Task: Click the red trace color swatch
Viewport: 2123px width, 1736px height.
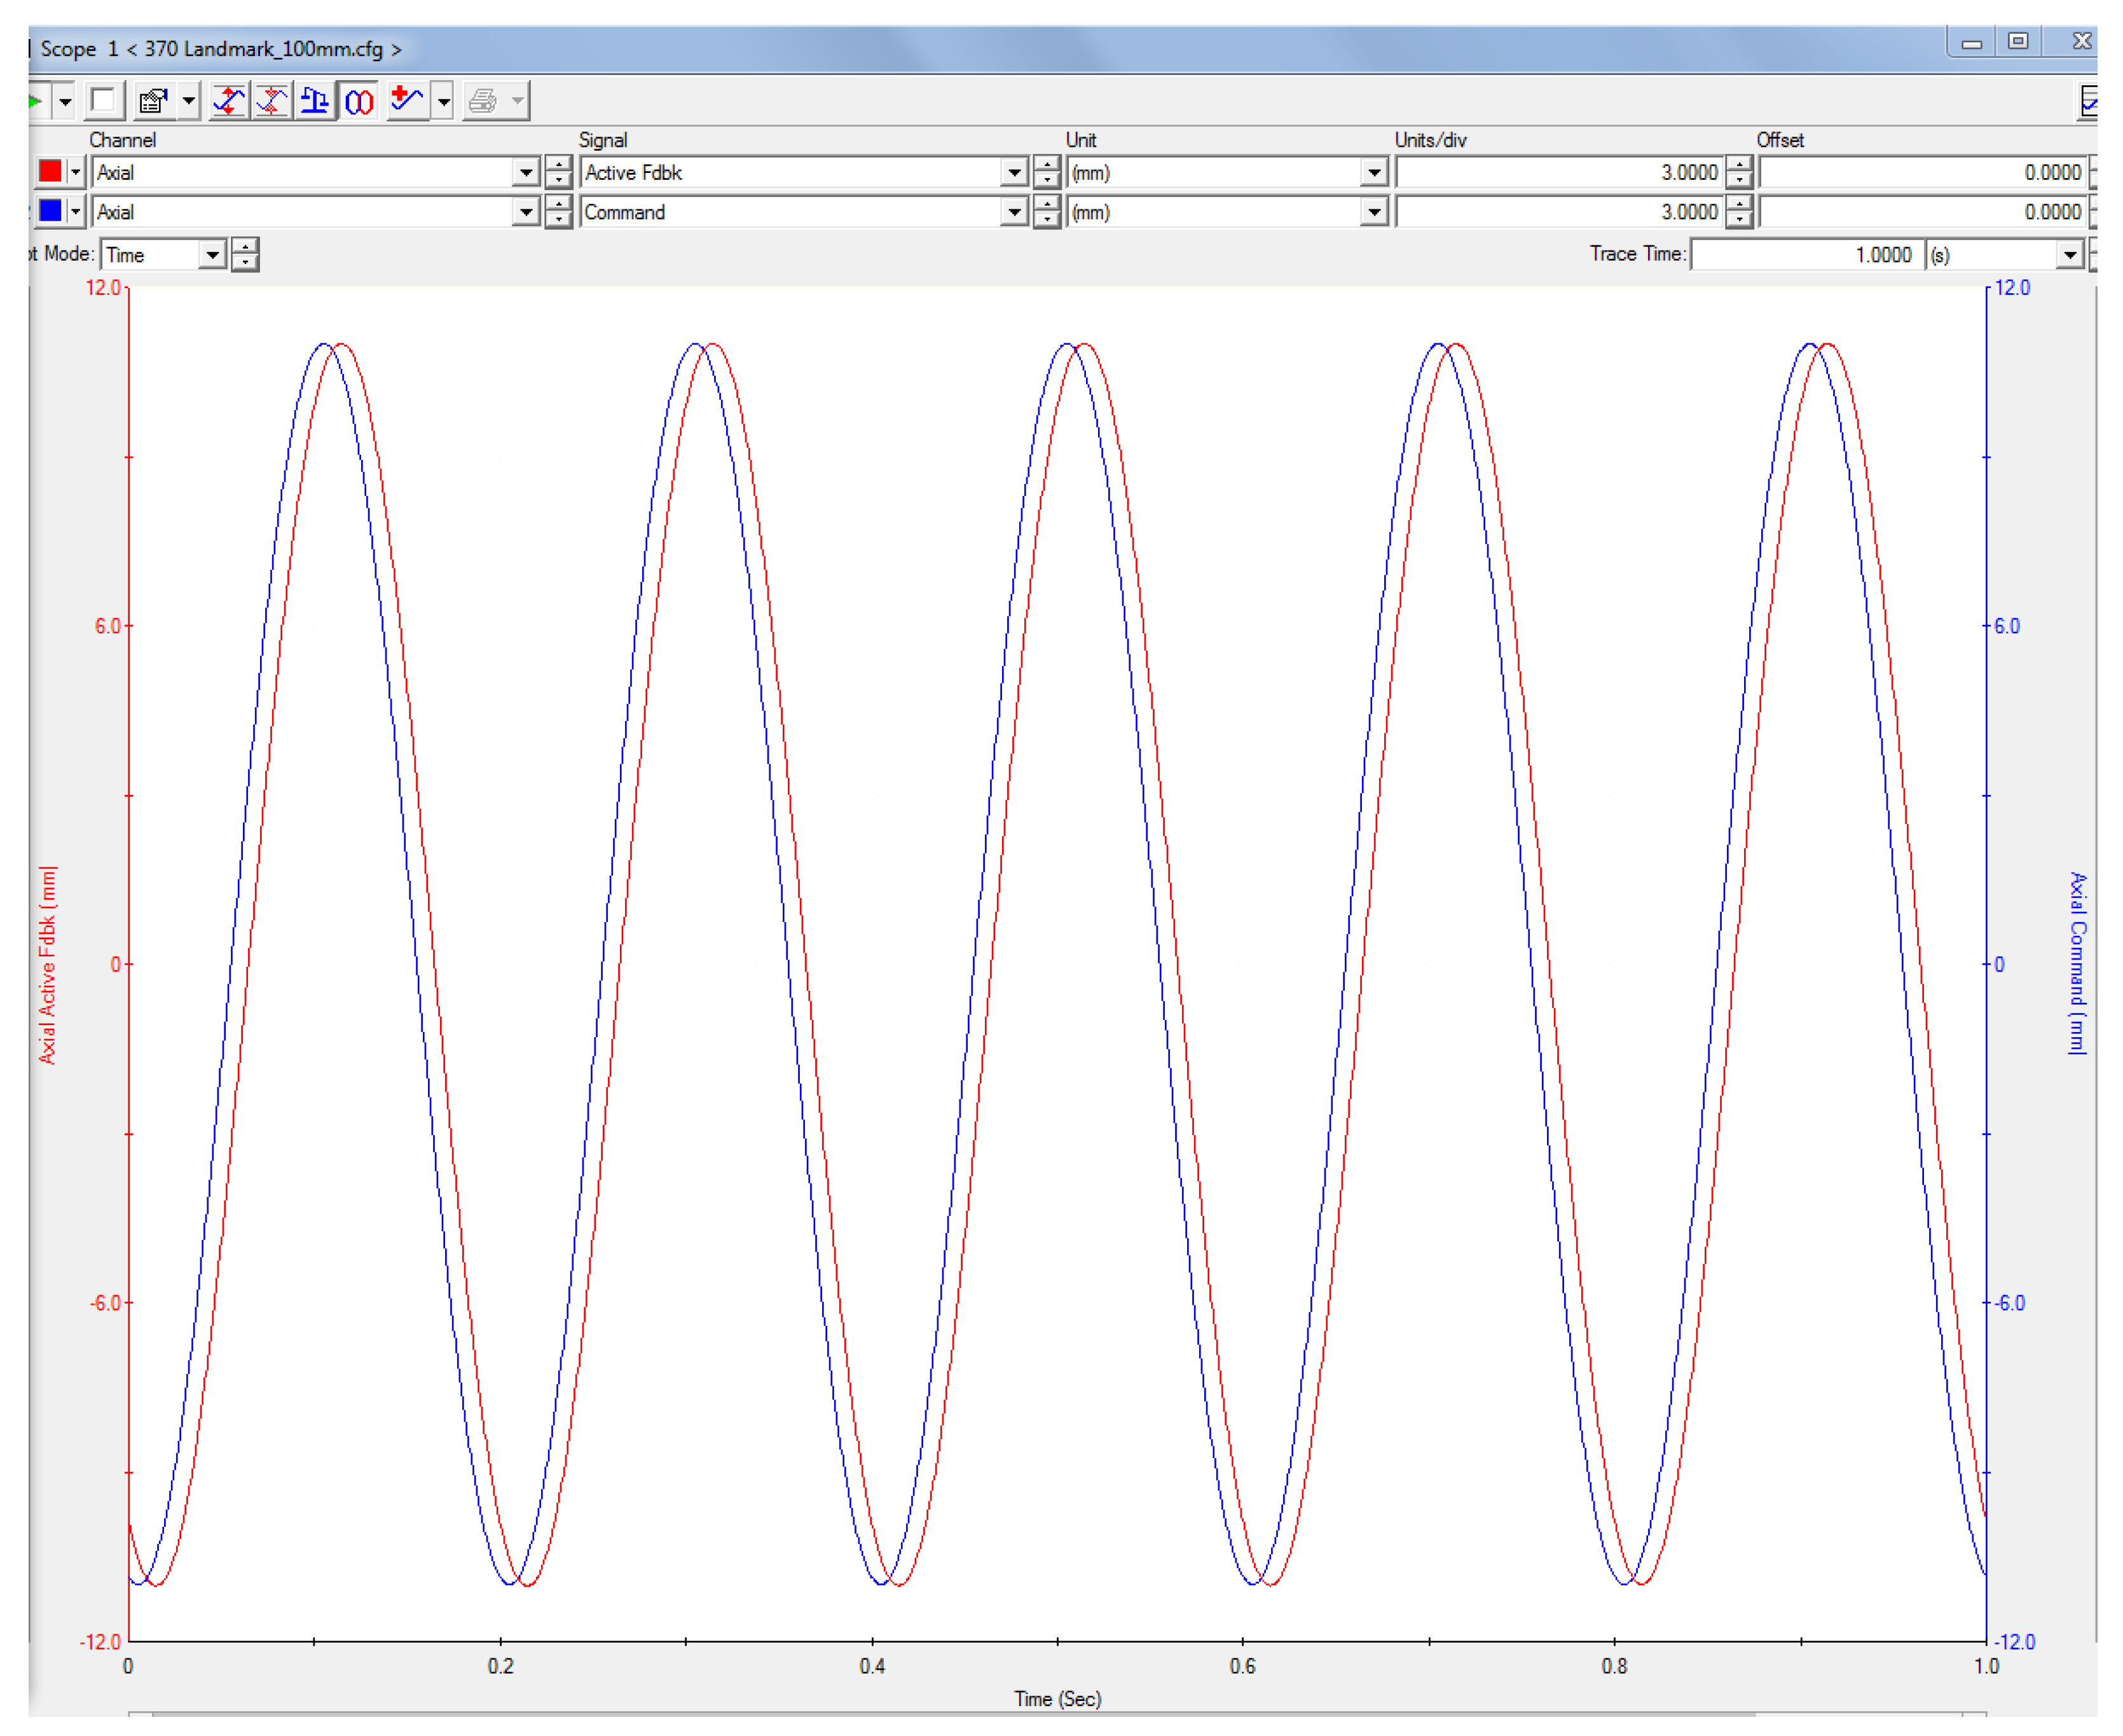Action: point(50,172)
